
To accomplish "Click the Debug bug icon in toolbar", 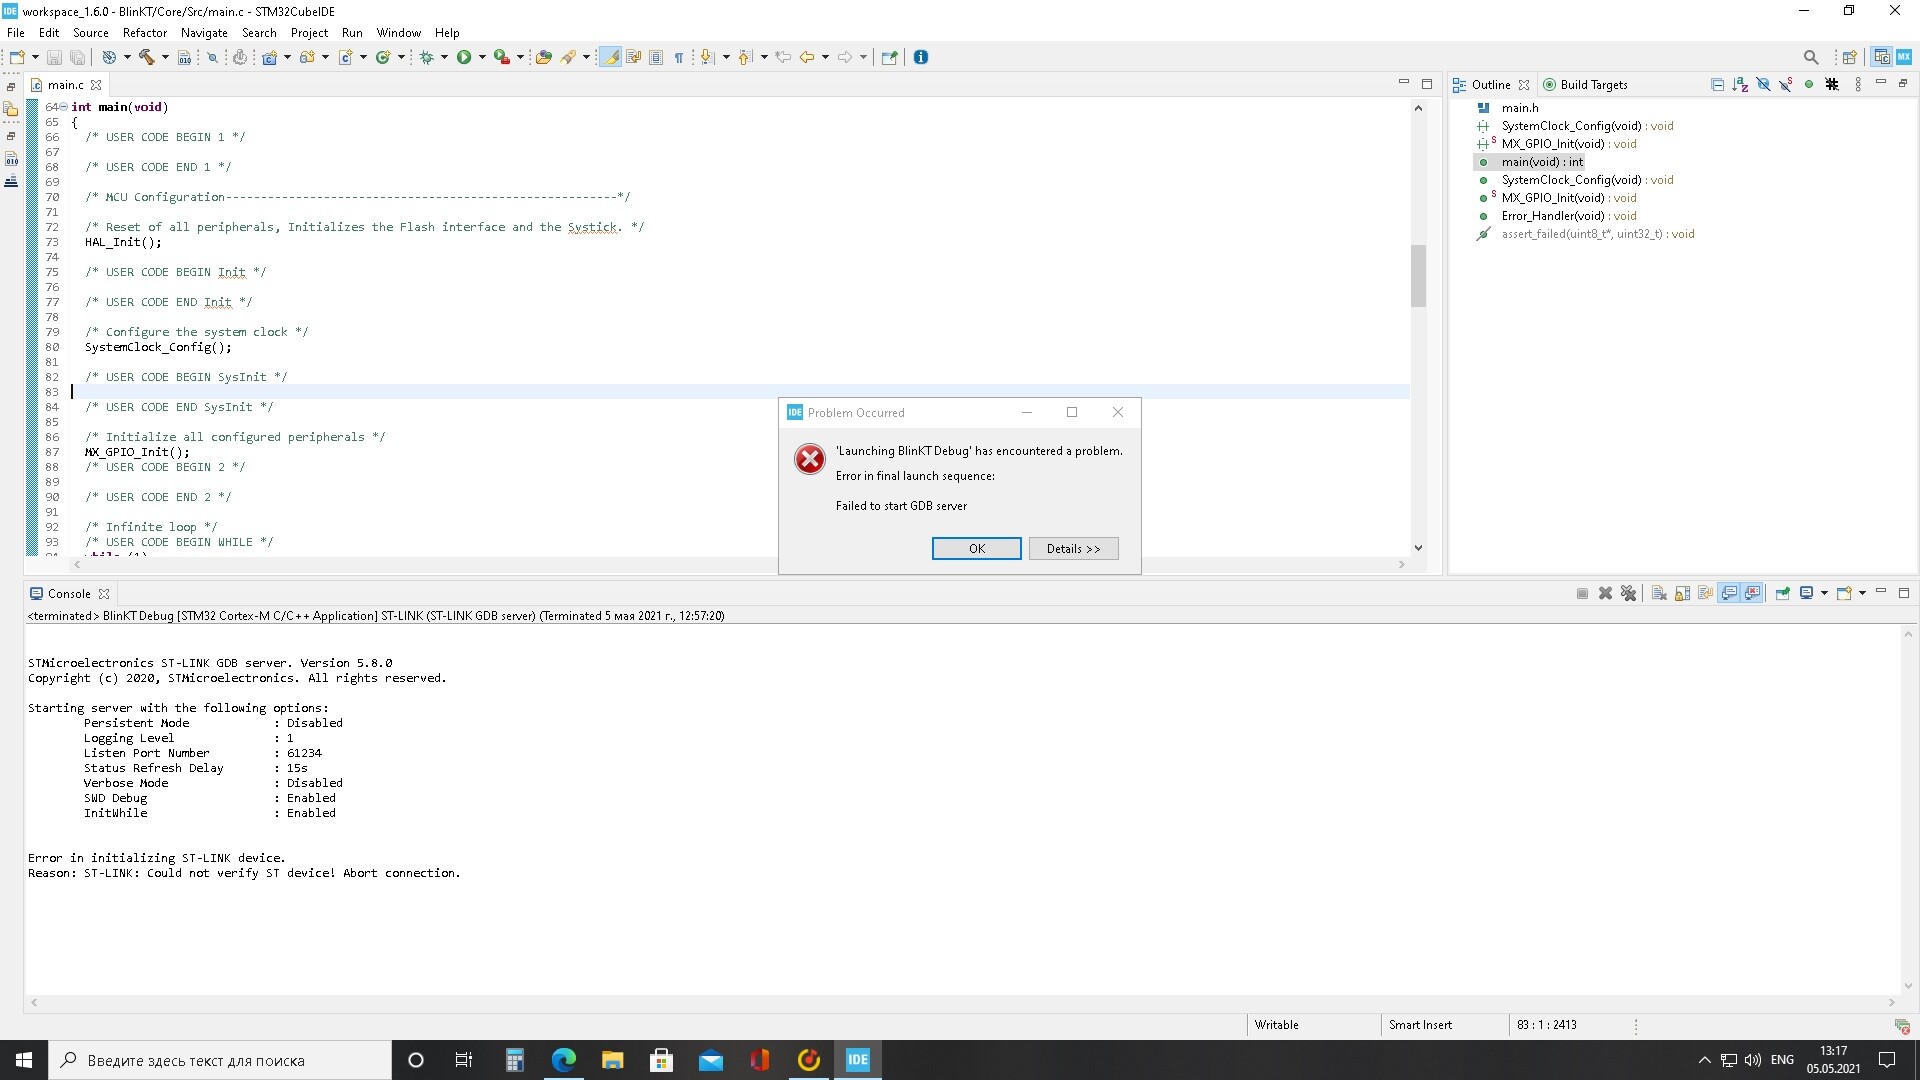I will coord(426,57).
